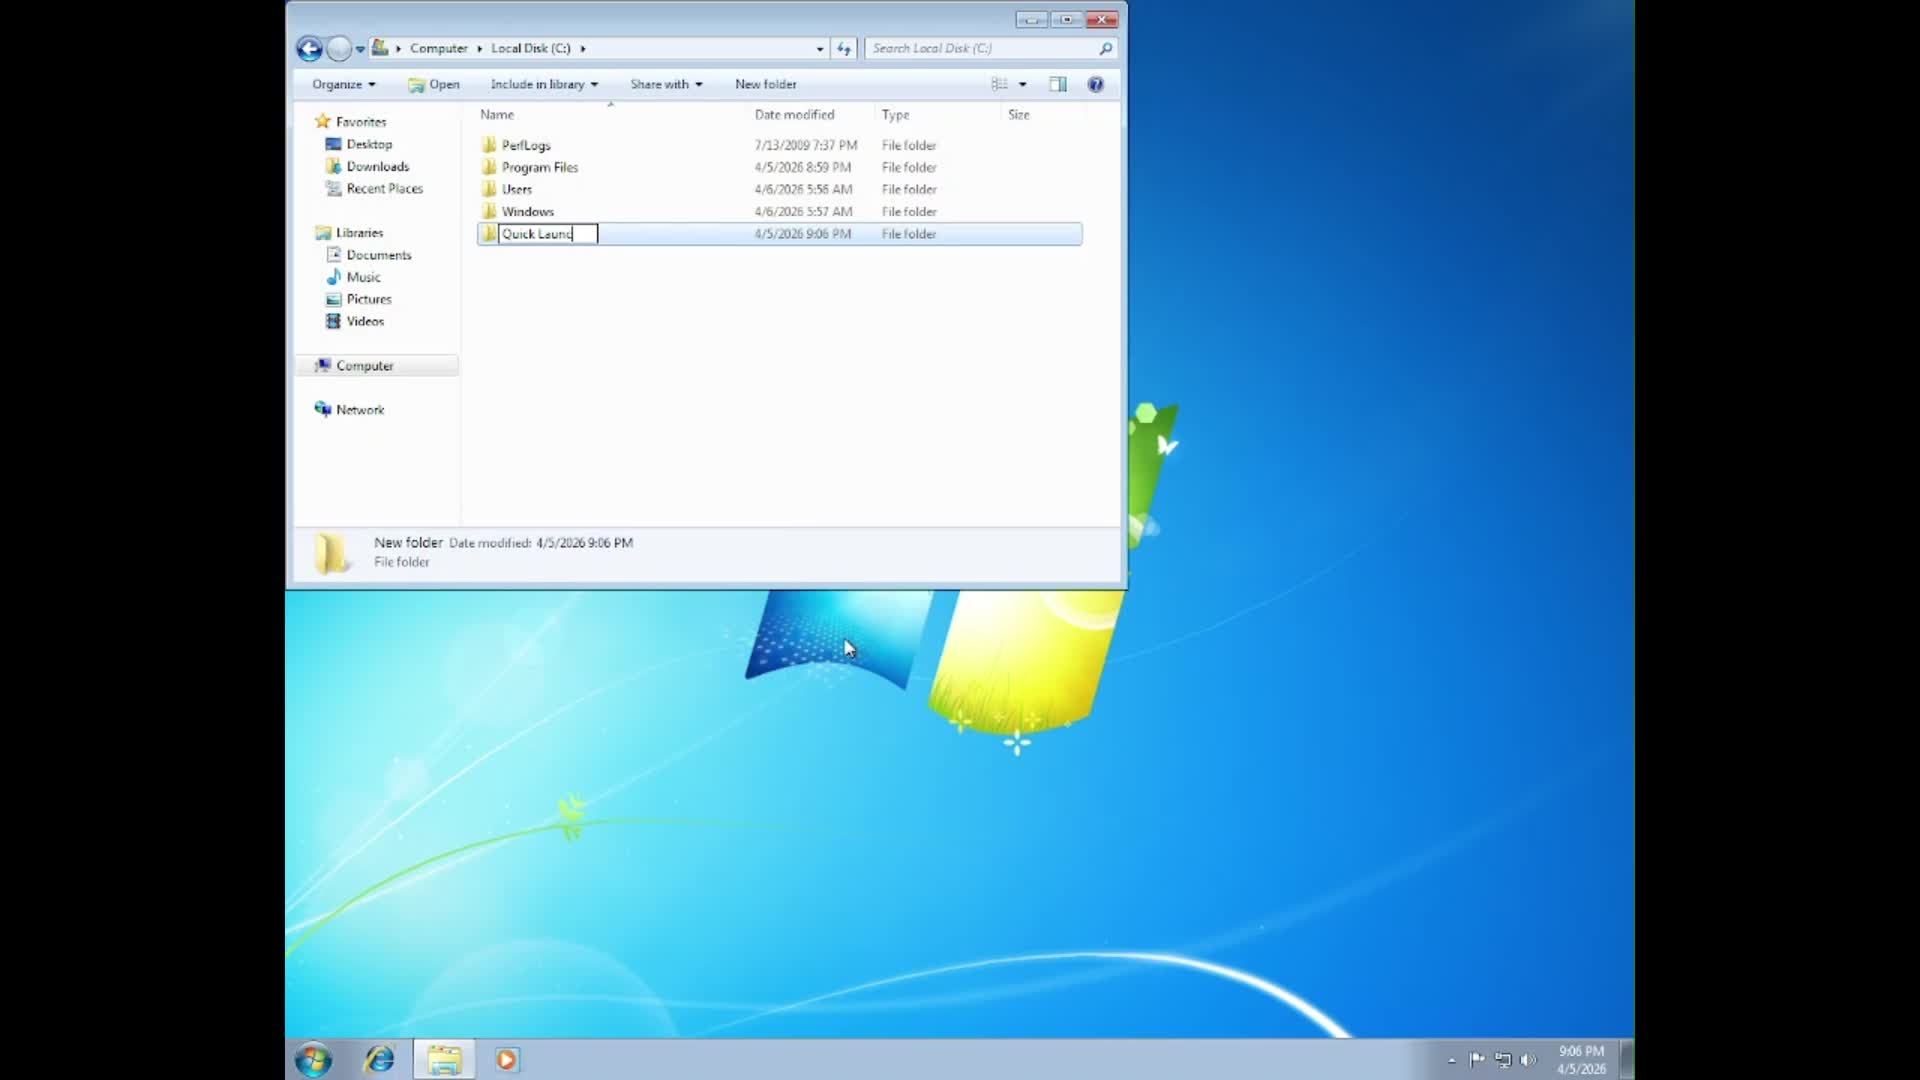Screen dimensions: 1920x1080
Task: Open Windows Media Player from the taskbar
Action: pyautogui.click(x=506, y=1059)
